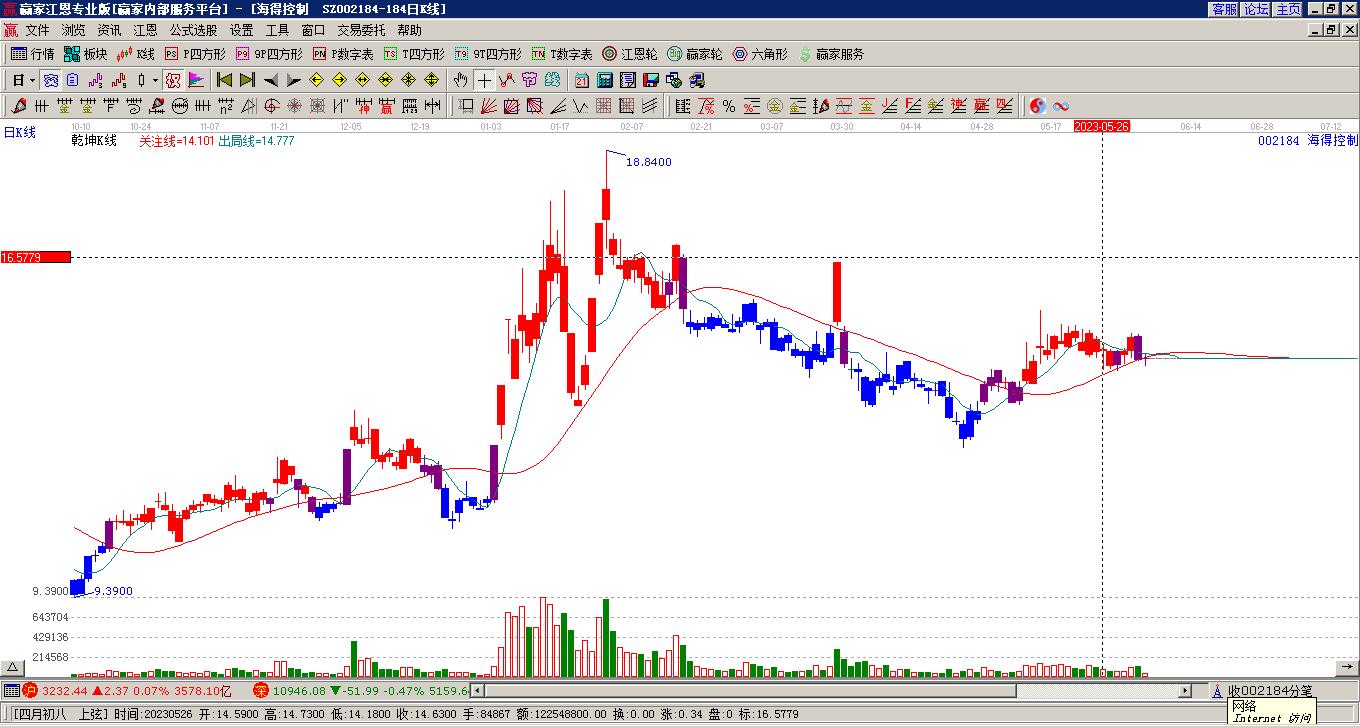Toggle the crosshair cursor tool
Screen dimensions: 1360x728
click(x=484, y=80)
